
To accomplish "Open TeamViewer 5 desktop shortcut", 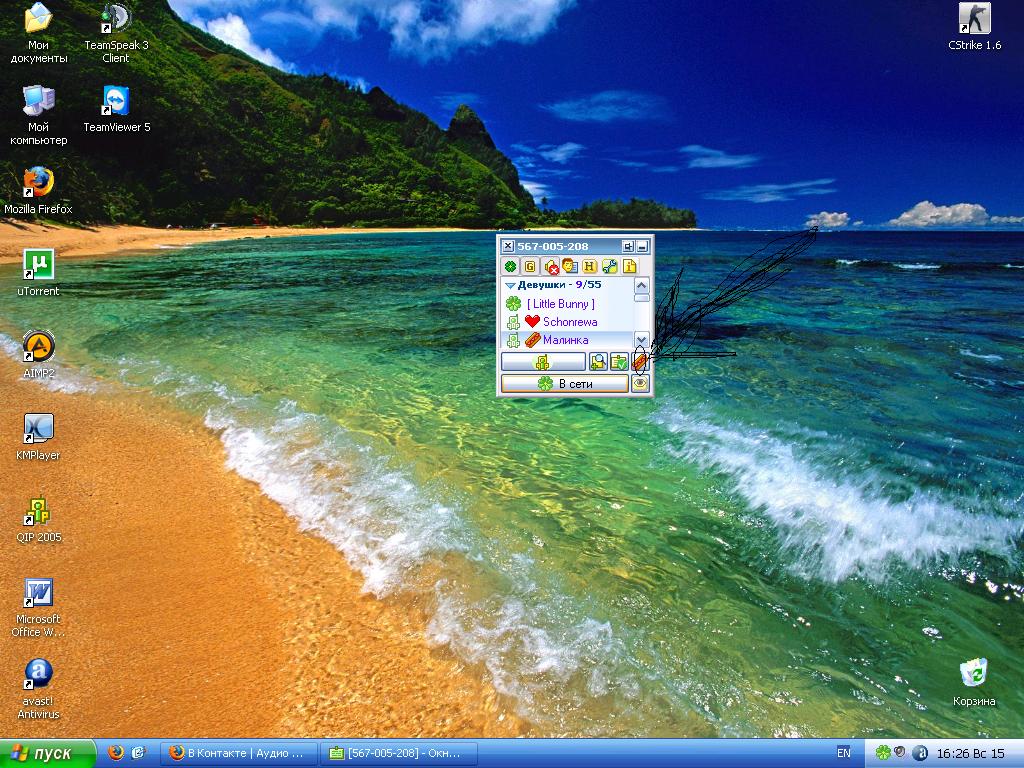I will click(x=116, y=110).
